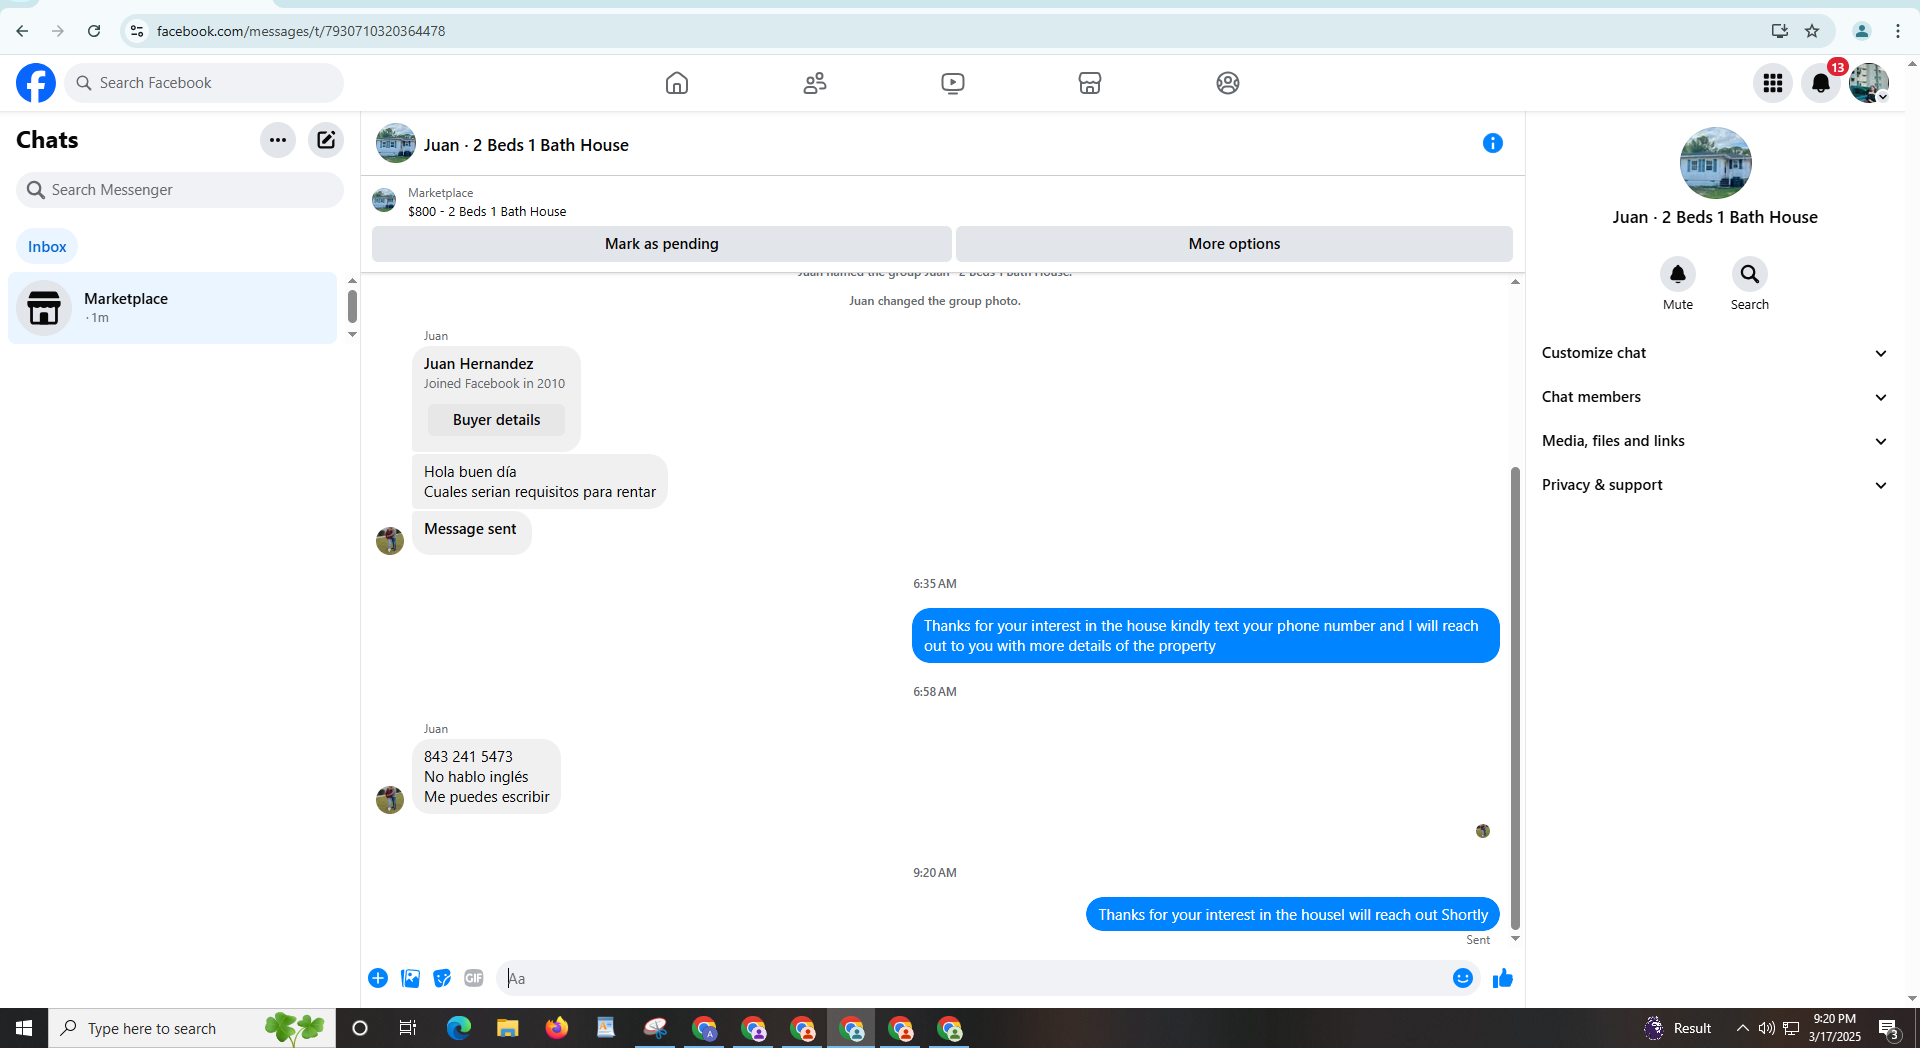Open the volume control in system tray

tap(1767, 1028)
